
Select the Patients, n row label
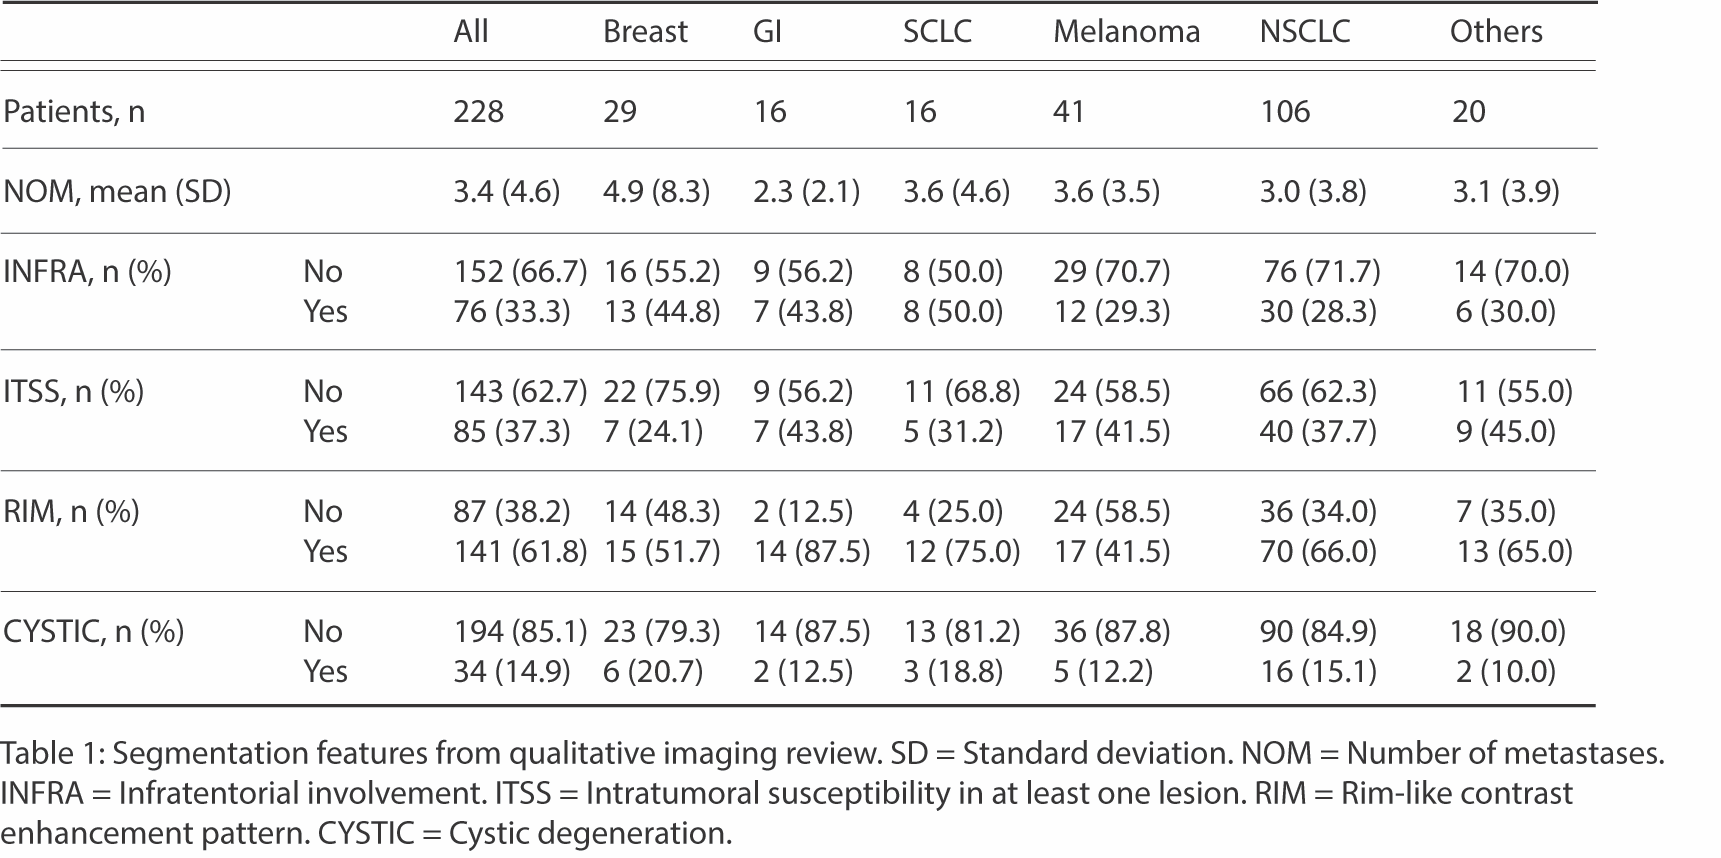tap(74, 111)
